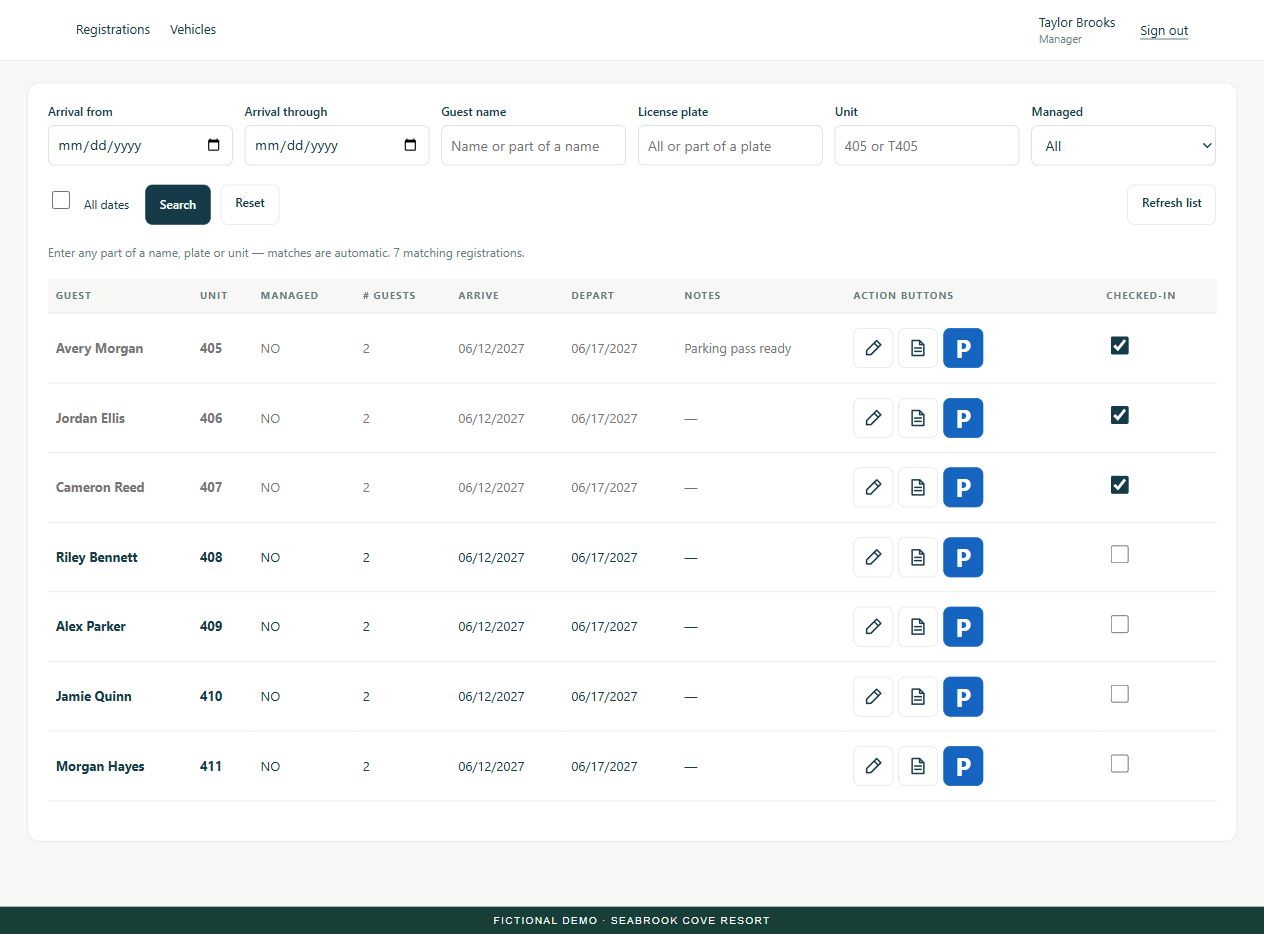
Task: Open document icon in Morgan Hayes row
Action: pyautogui.click(x=918, y=766)
